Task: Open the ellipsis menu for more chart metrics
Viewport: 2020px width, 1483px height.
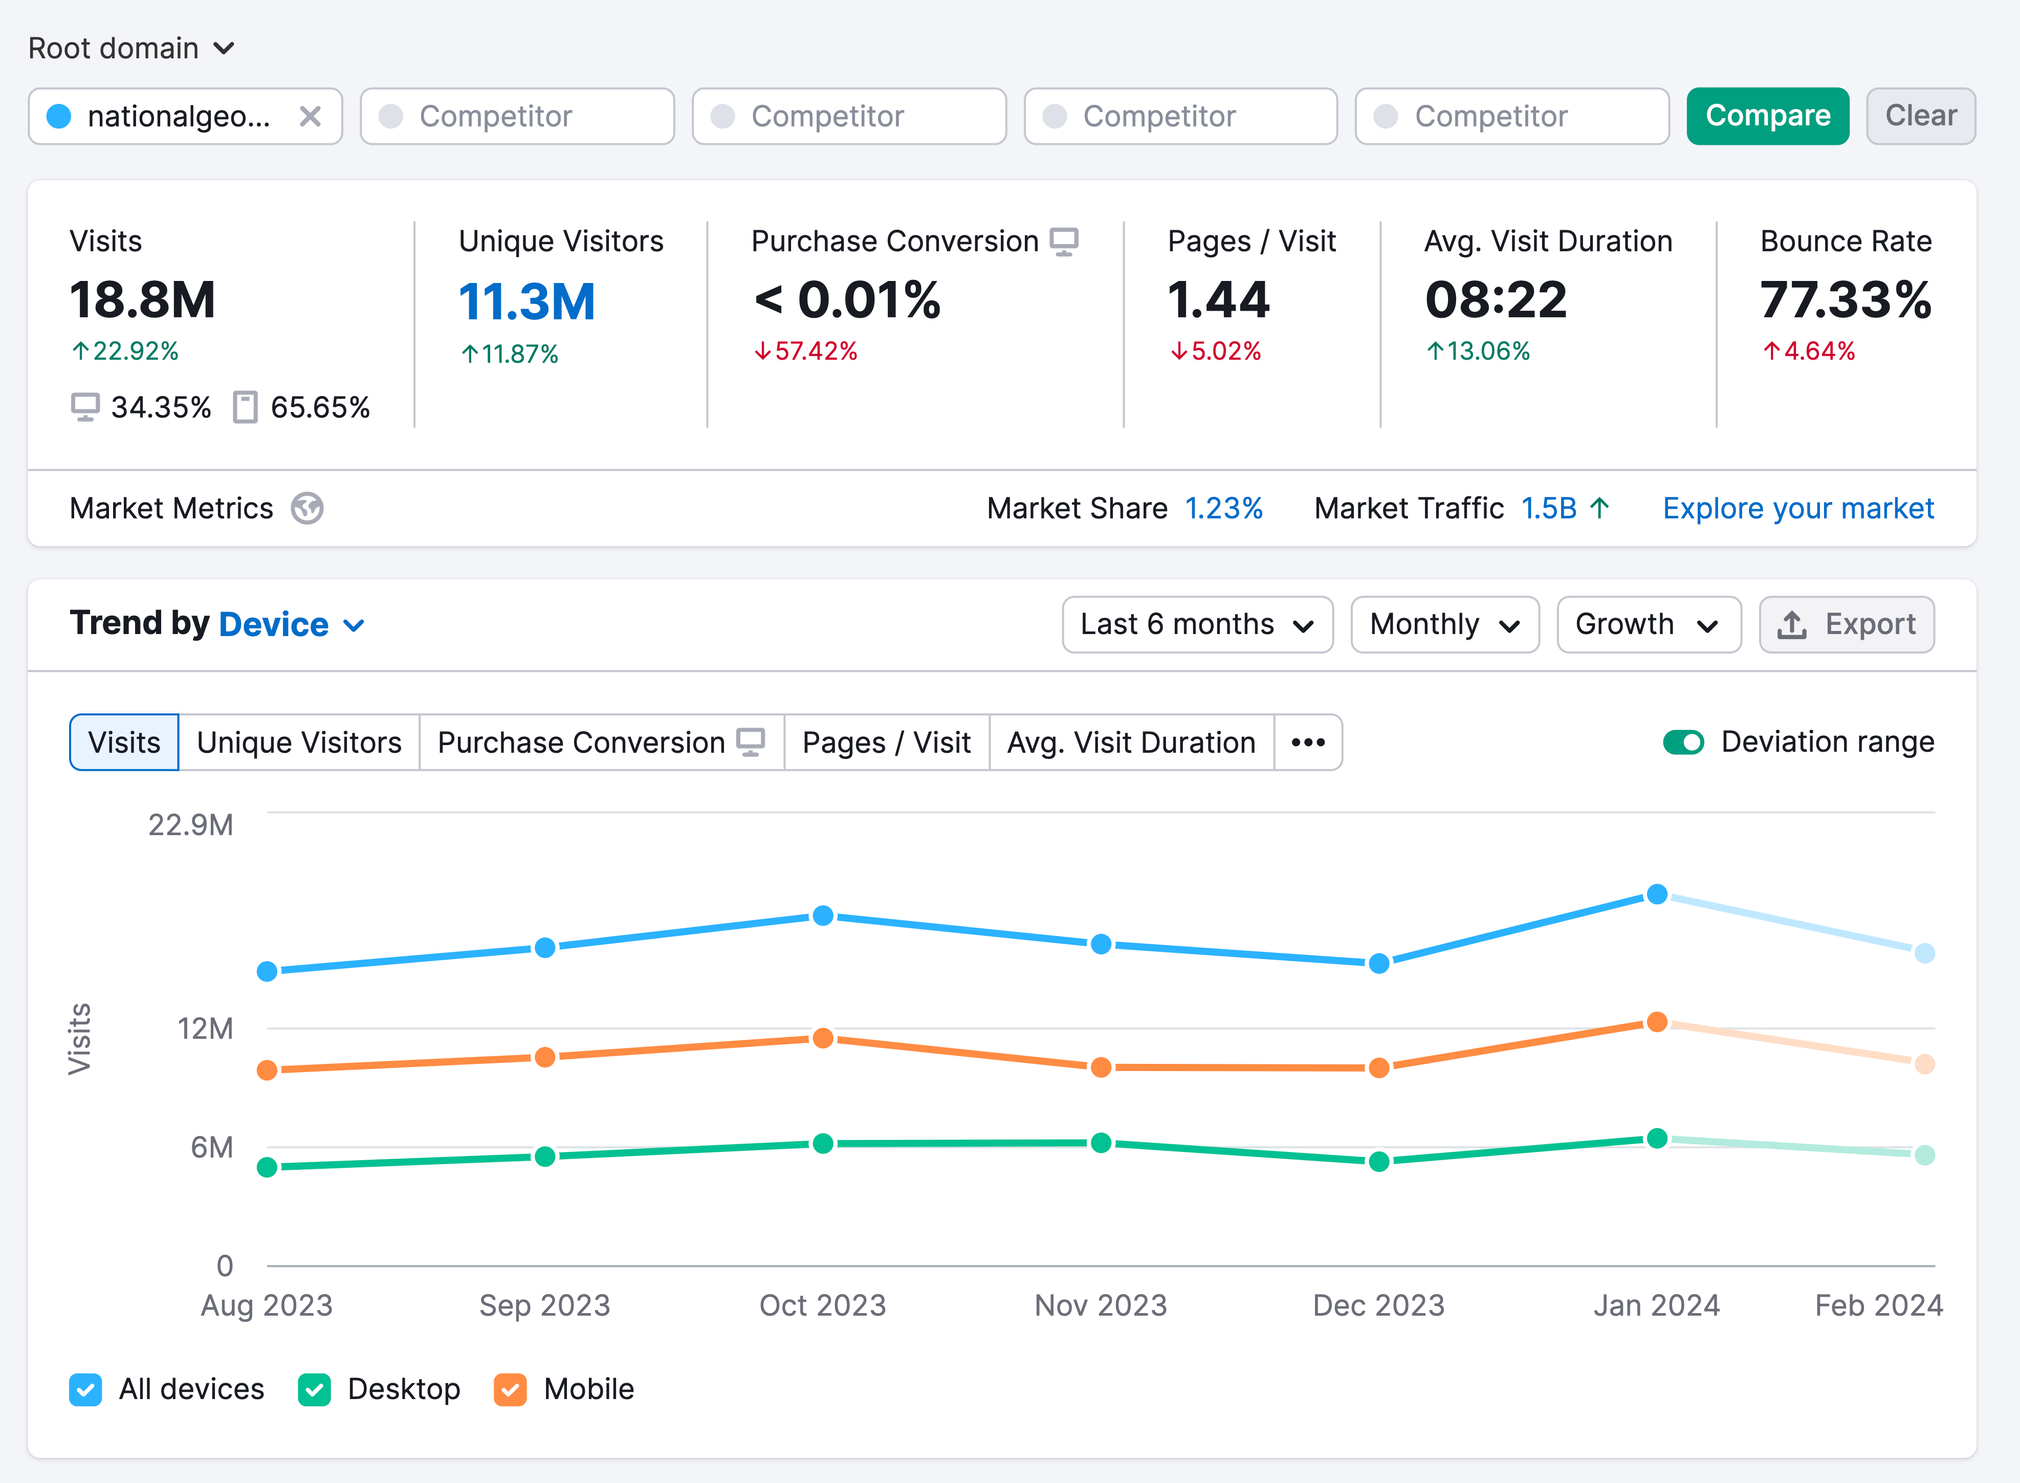Action: coord(1309,742)
